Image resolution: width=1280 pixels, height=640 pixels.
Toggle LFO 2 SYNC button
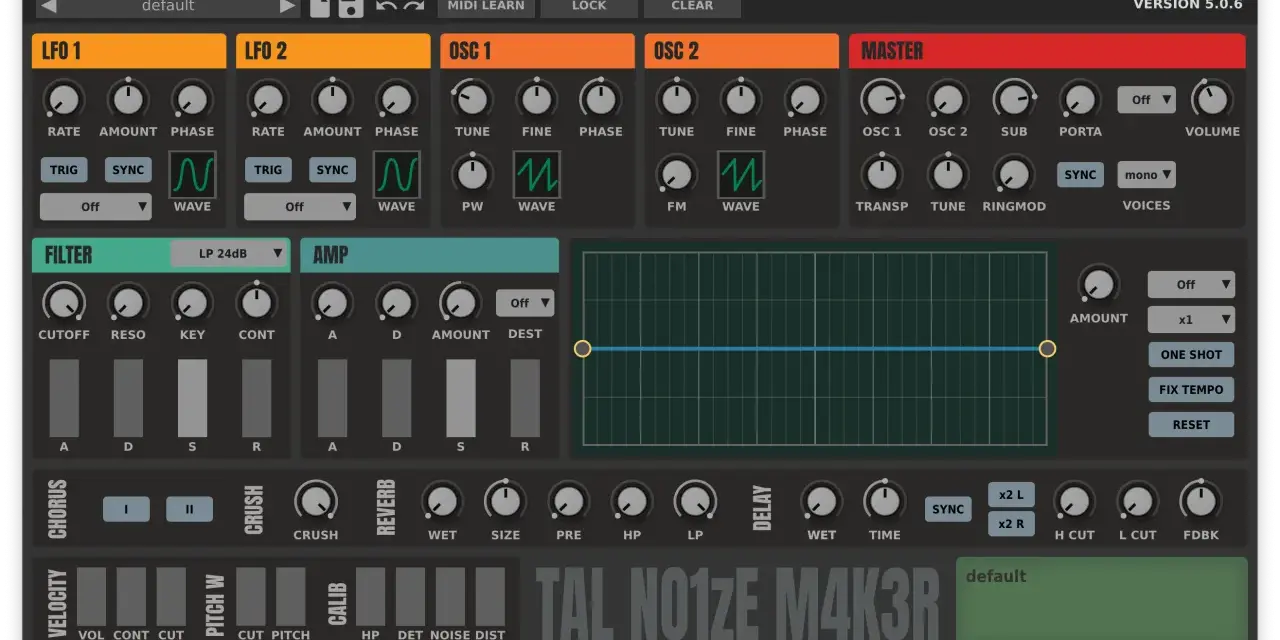(x=332, y=170)
